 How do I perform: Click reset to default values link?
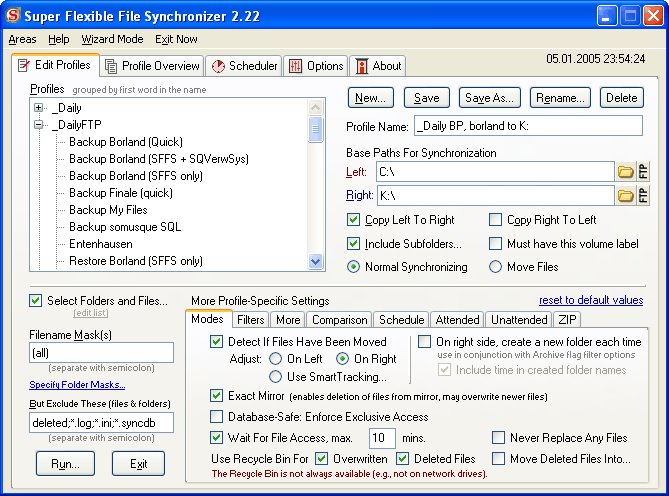[x=591, y=300]
